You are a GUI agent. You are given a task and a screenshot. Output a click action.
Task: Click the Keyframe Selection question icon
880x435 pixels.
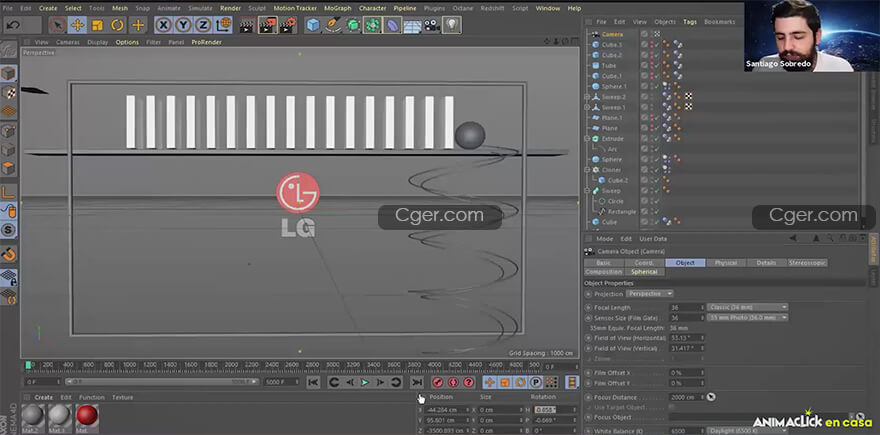coord(469,382)
